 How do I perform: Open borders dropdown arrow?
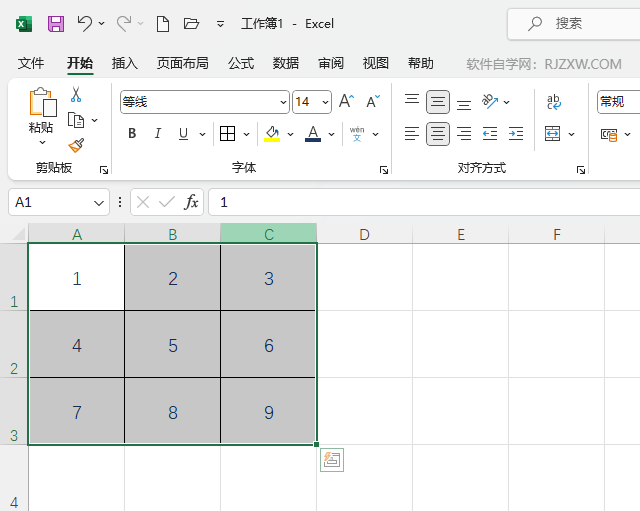(247, 134)
